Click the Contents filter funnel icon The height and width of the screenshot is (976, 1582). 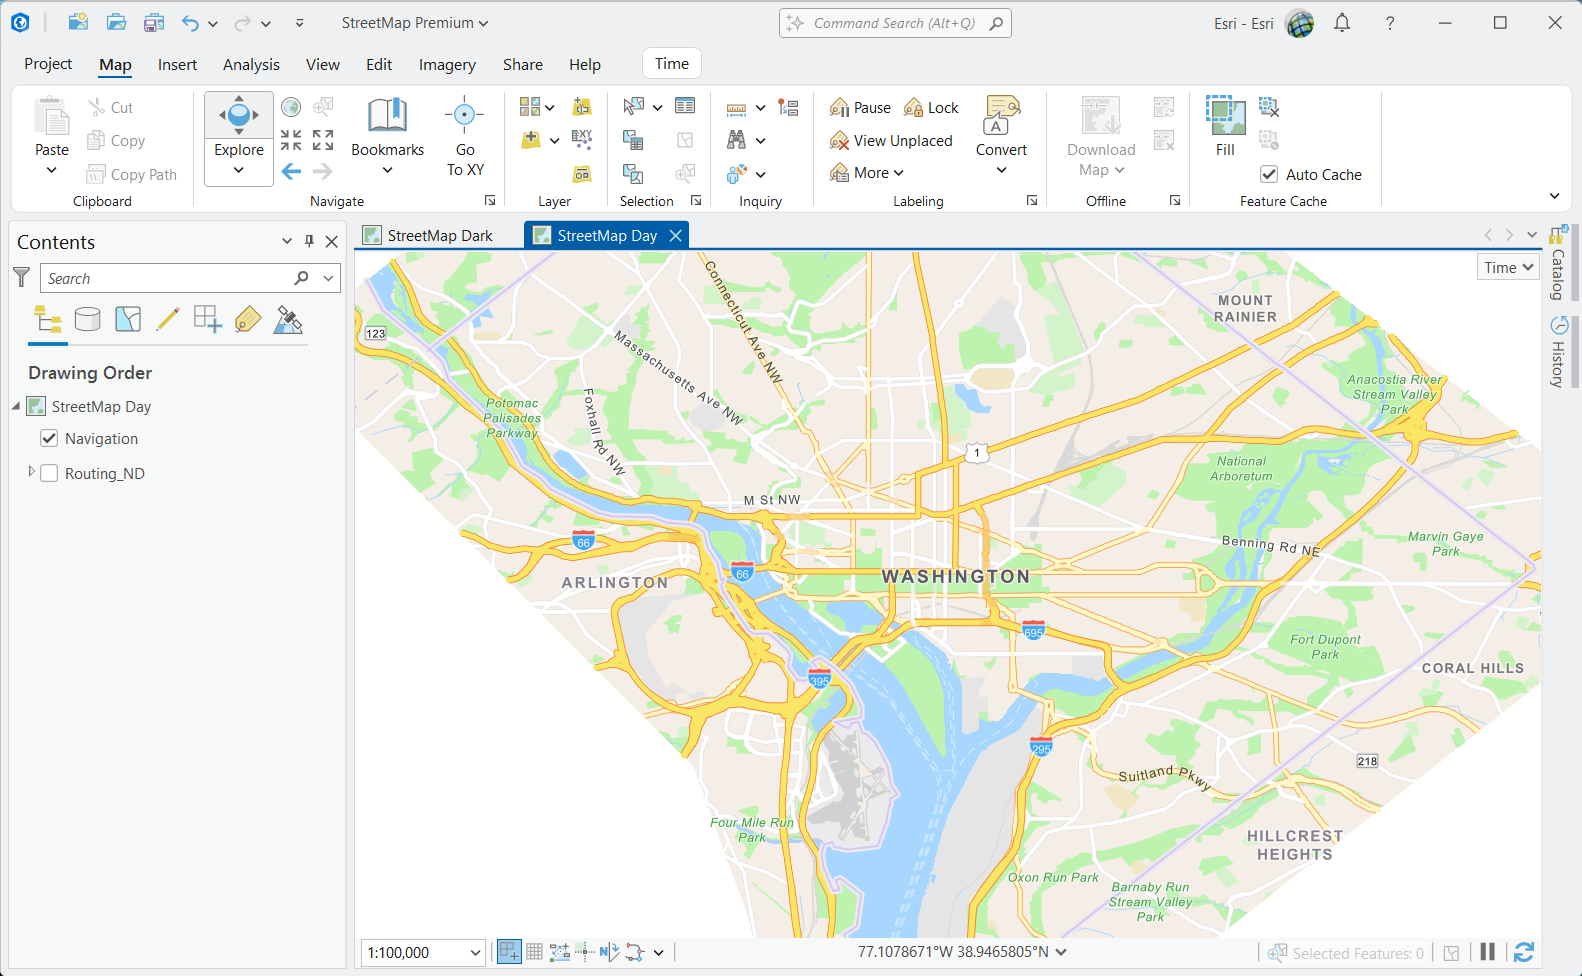click(21, 277)
